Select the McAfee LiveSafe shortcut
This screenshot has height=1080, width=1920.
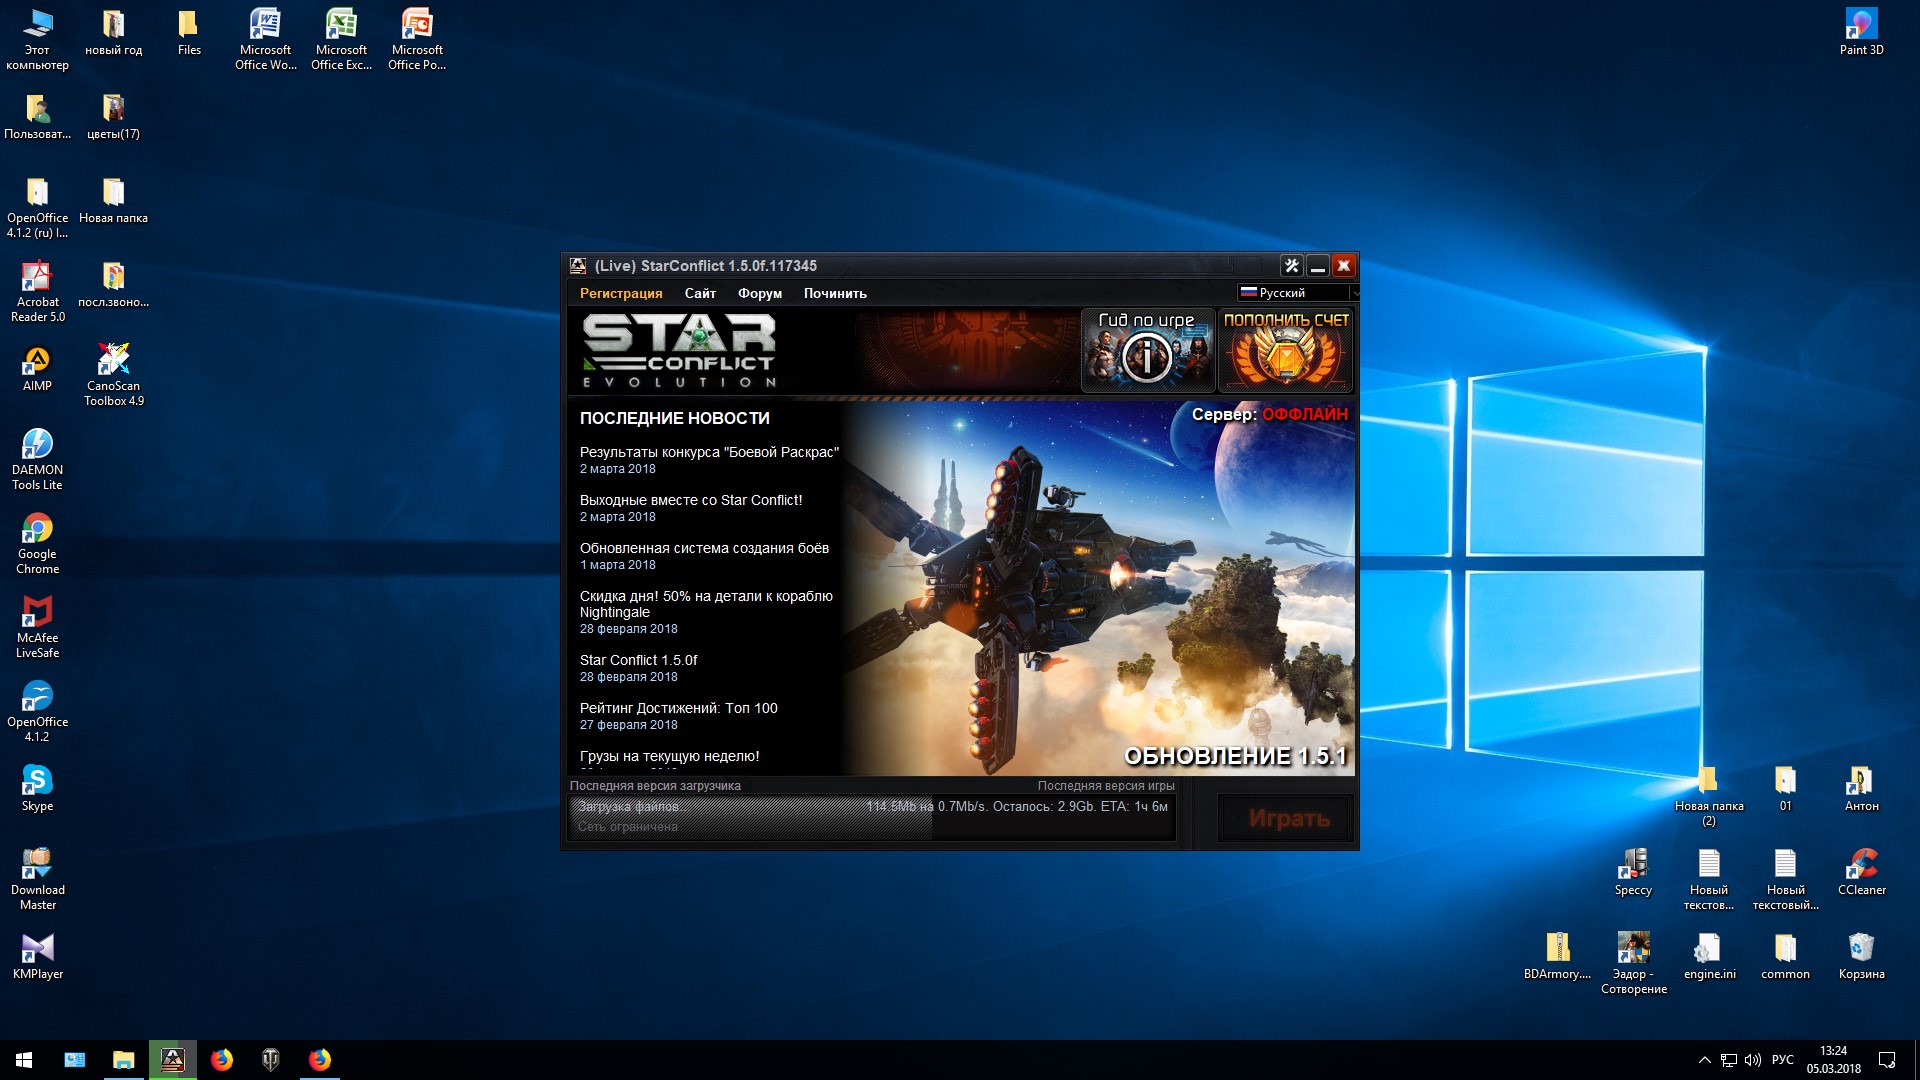click(x=37, y=628)
